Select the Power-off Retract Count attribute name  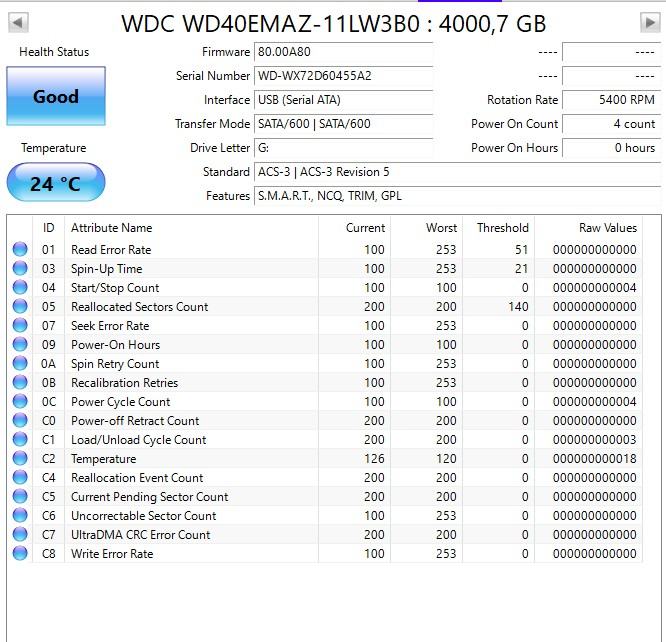tap(135, 421)
